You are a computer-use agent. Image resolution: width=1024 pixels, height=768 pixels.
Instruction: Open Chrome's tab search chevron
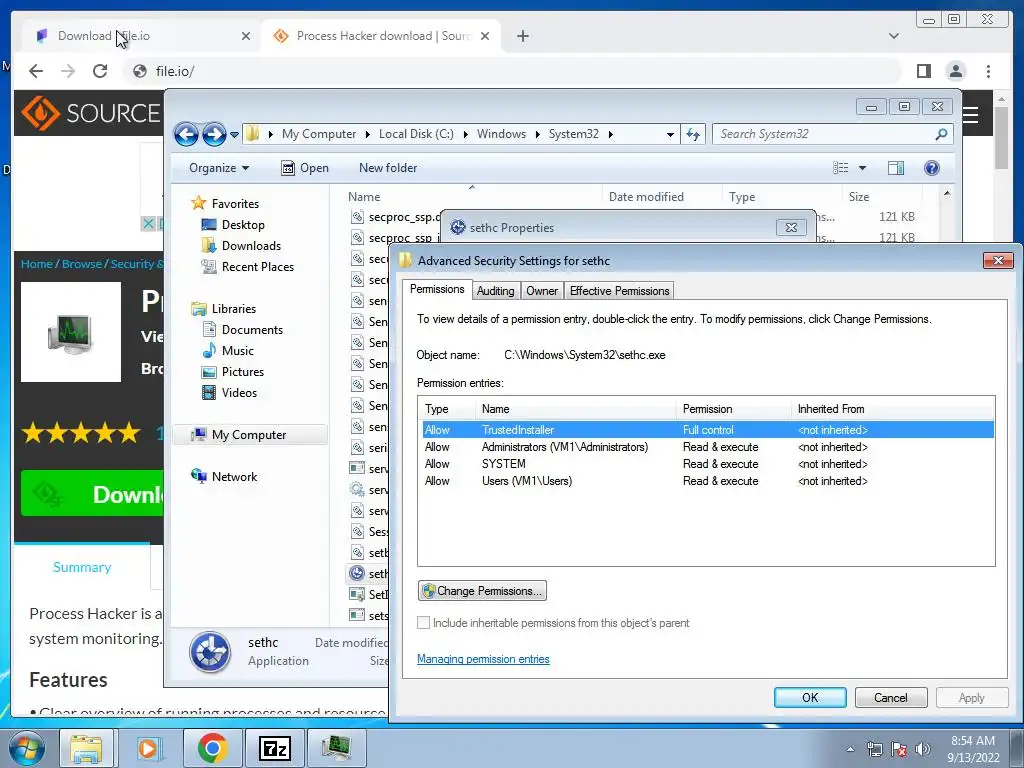[894, 36]
